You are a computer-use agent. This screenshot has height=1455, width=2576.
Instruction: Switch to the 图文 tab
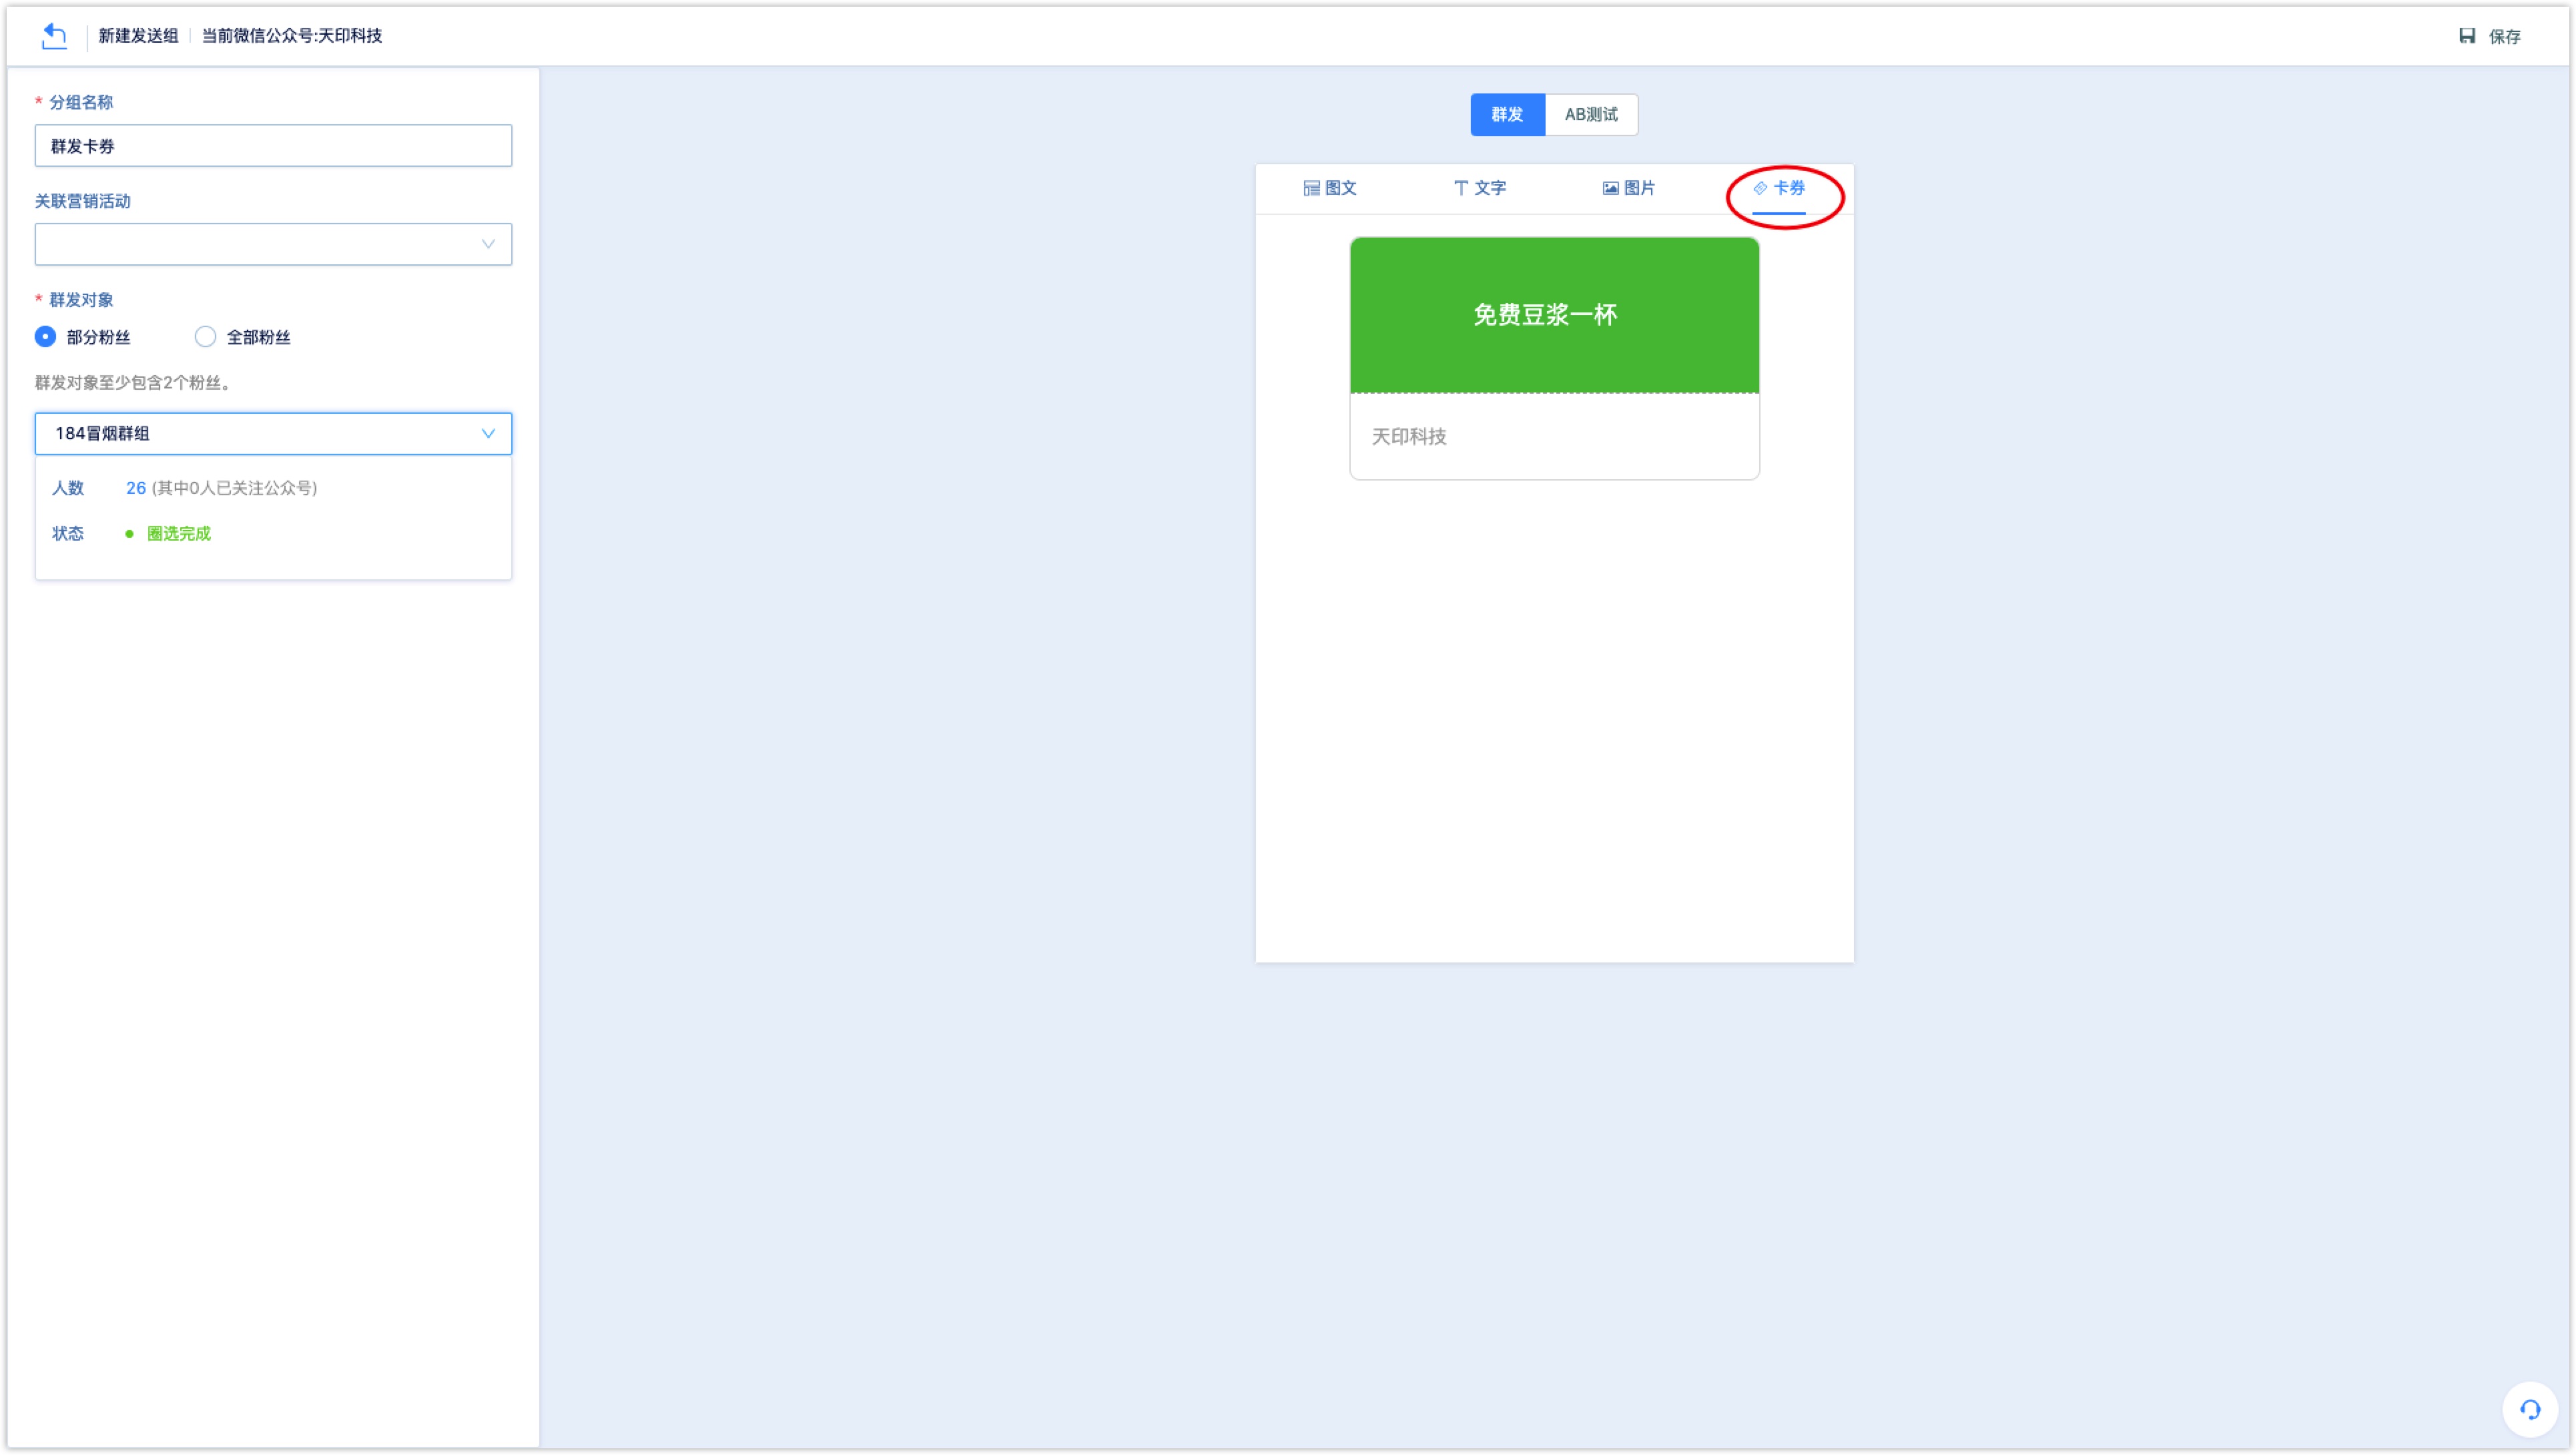(x=1330, y=188)
